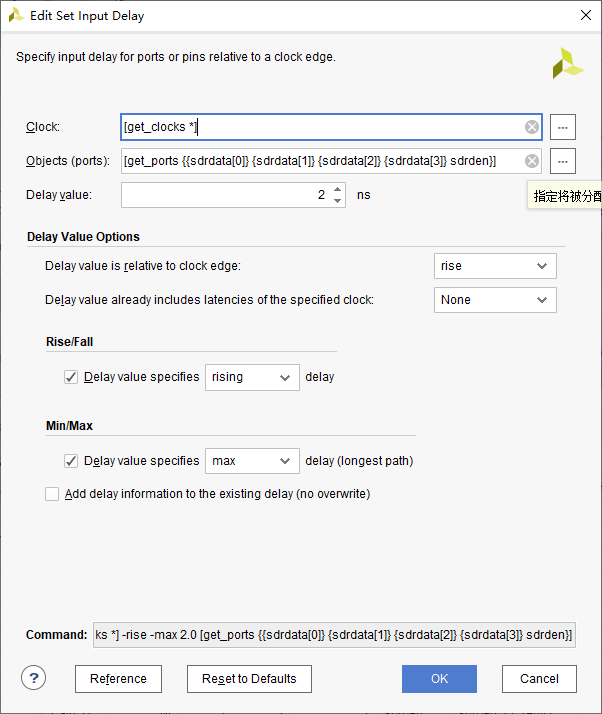Open the latencies None dropdown
The image size is (602, 714).
pyautogui.click(x=495, y=300)
